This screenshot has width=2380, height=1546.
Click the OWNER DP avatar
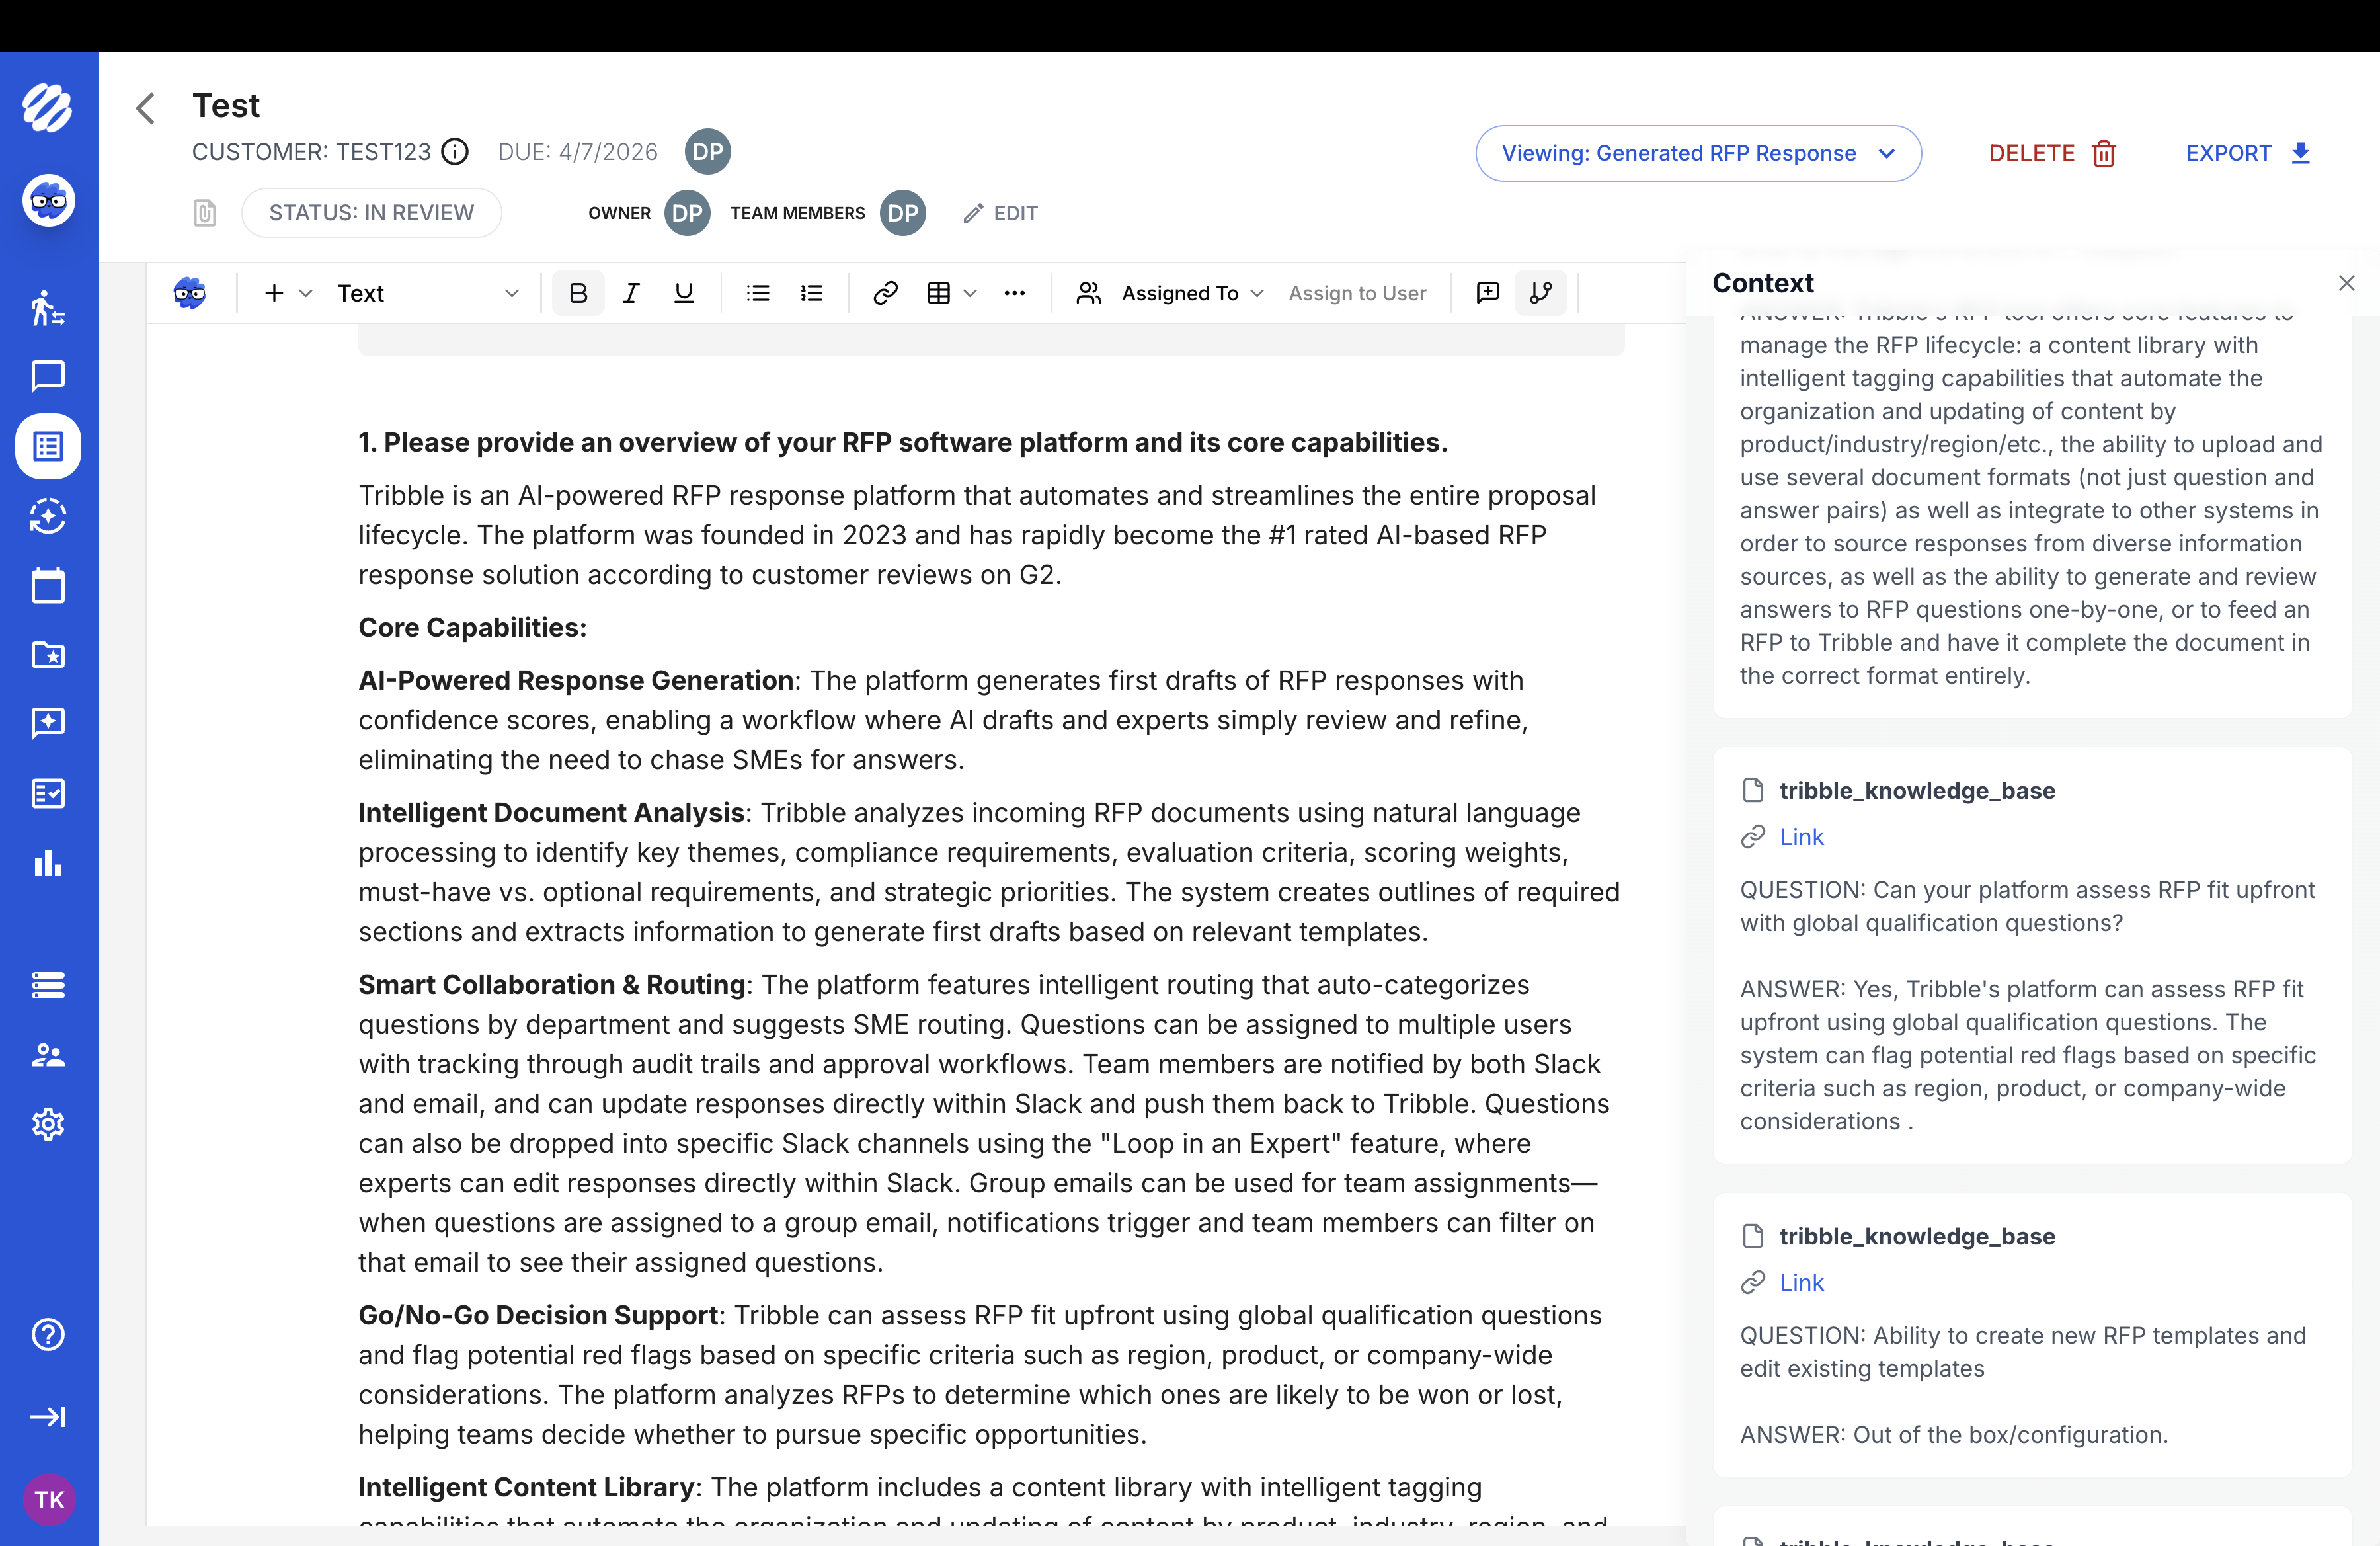point(688,213)
